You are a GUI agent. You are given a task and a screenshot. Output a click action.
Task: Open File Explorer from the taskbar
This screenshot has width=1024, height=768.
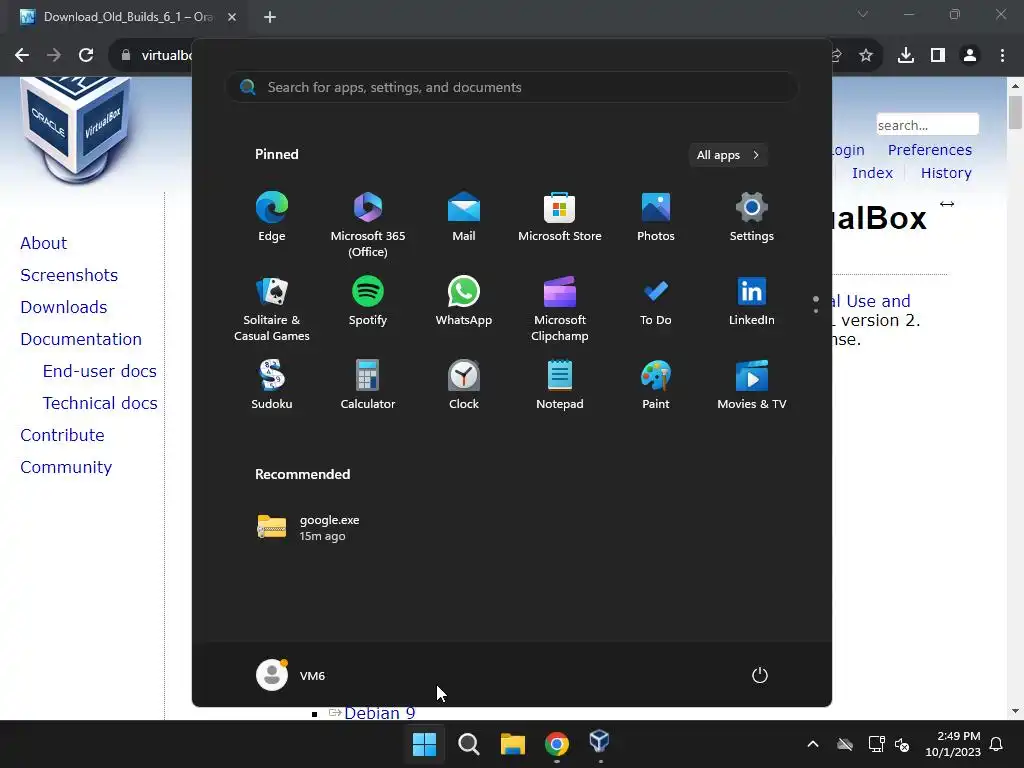tap(513, 744)
